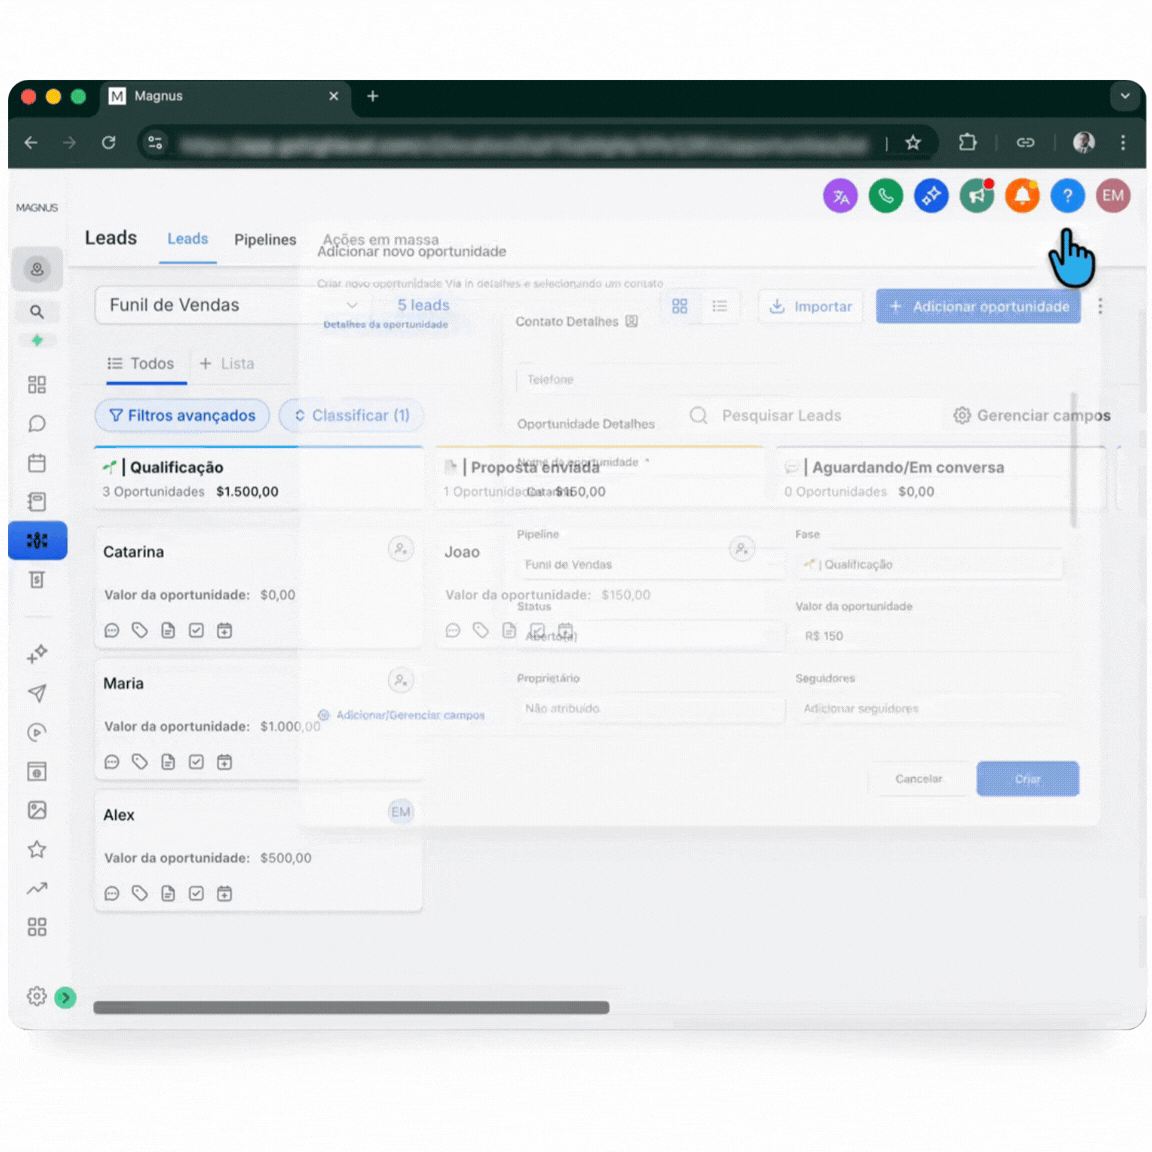
Task: Switch to board grid view
Action: coord(680,306)
